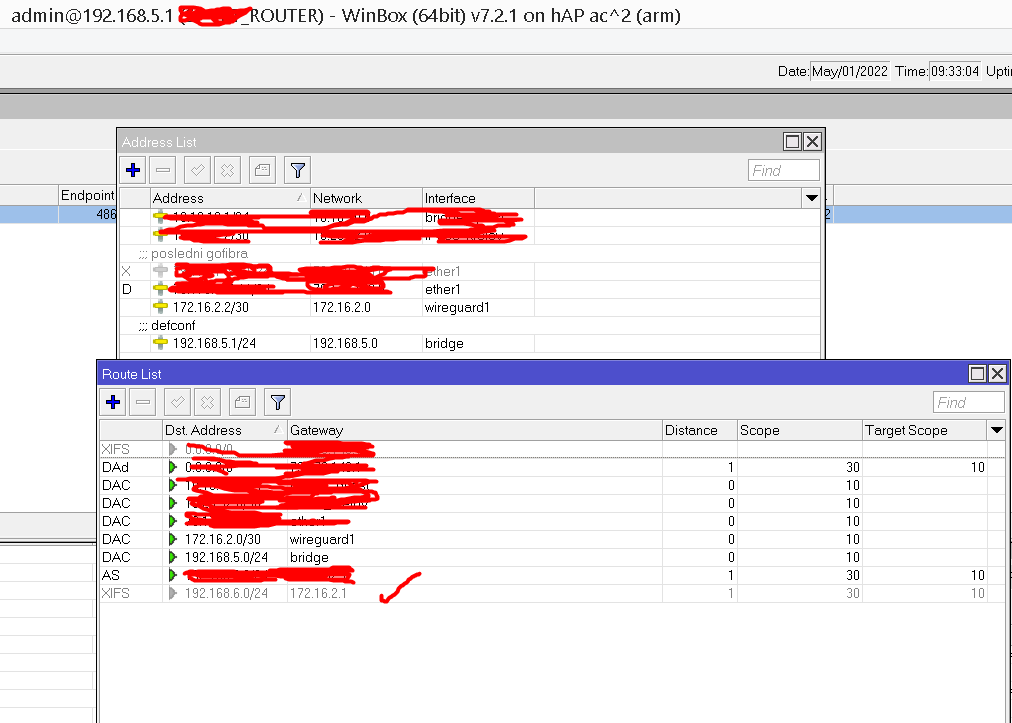Add new address in Address List window
The image size is (1012, 723).
[x=133, y=170]
